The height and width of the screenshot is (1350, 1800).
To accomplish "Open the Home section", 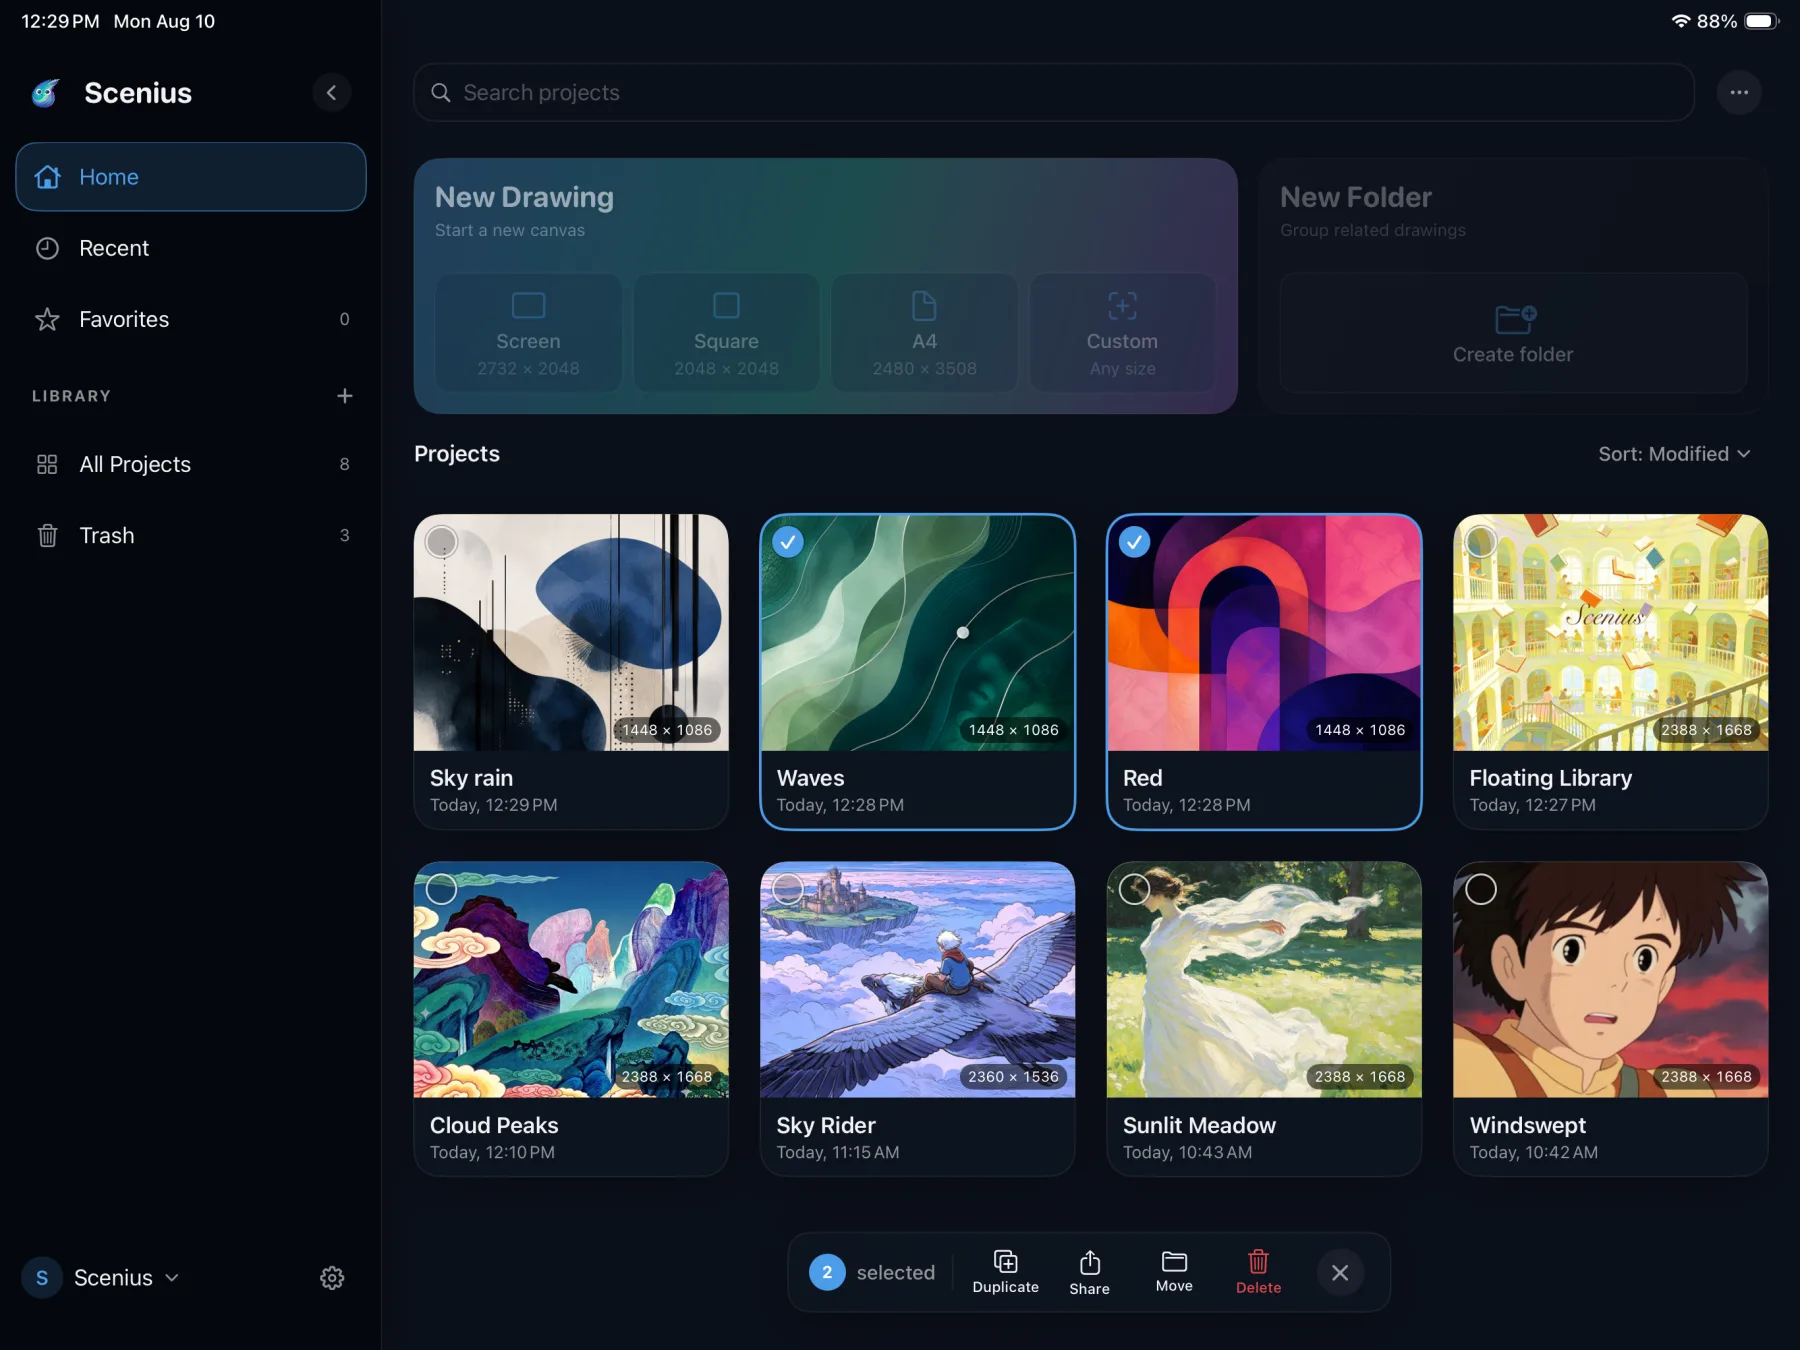I will 191,177.
